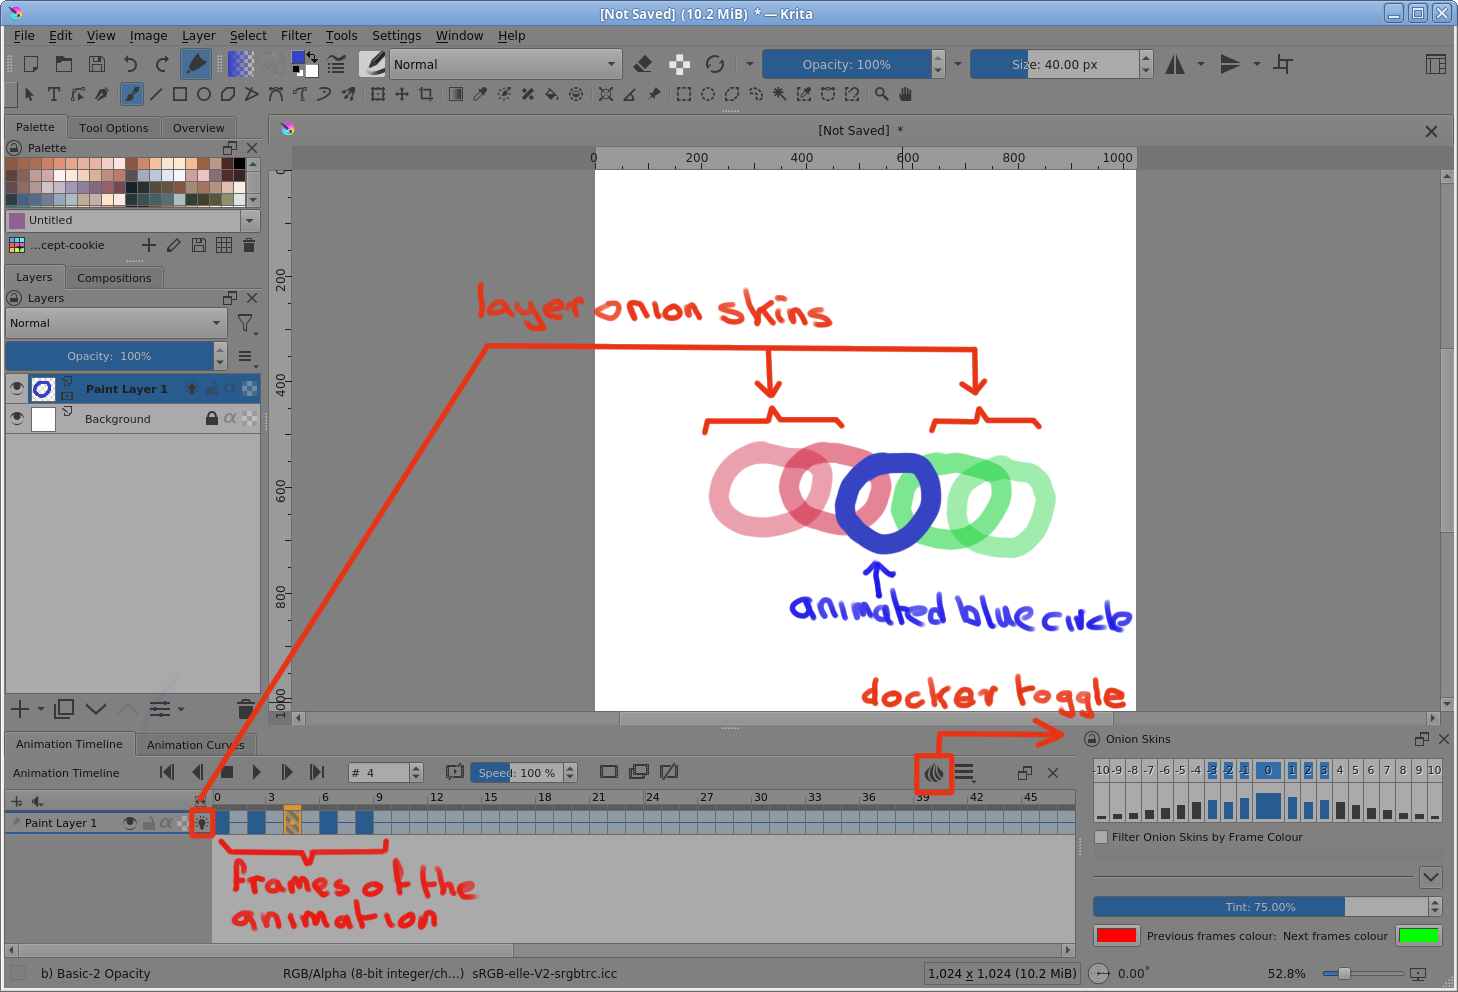Switch to the Tool Options tab

[113, 128]
